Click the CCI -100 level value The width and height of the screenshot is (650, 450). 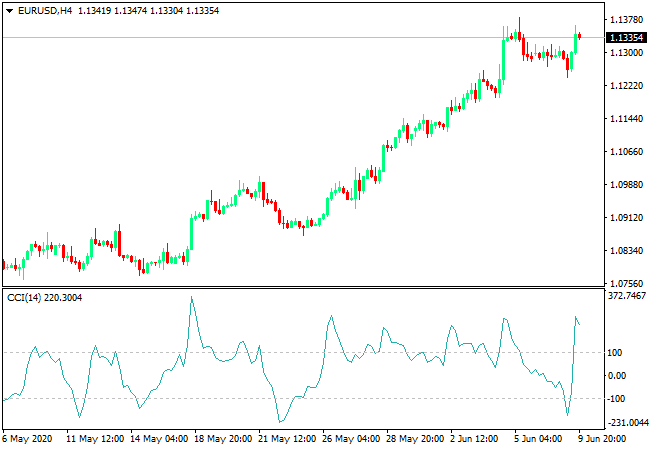[618, 399]
